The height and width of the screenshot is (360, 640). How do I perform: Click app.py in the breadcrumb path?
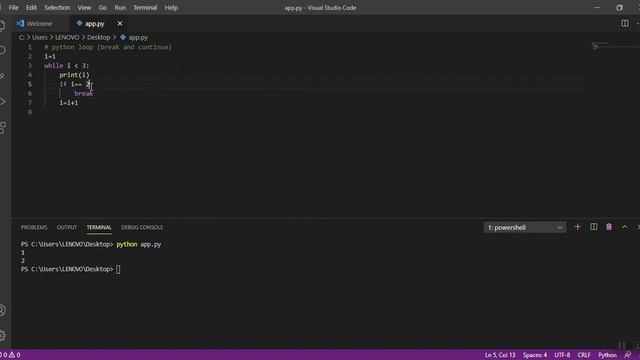(138, 37)
